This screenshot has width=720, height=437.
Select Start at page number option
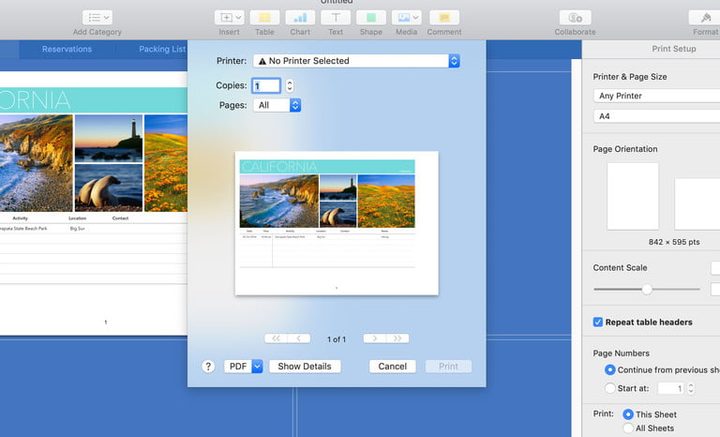[x=610, y=388]
